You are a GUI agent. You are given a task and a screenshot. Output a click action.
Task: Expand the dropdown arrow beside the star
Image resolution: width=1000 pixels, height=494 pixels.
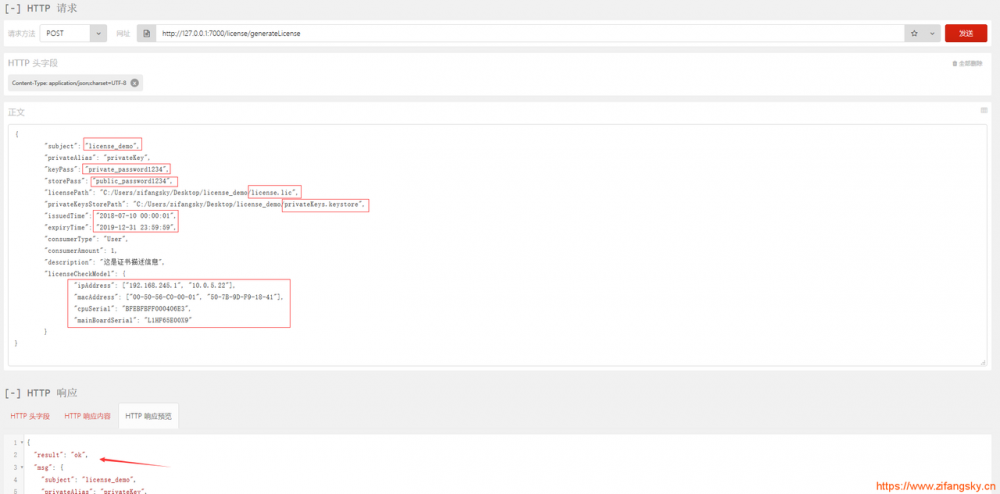932,34
